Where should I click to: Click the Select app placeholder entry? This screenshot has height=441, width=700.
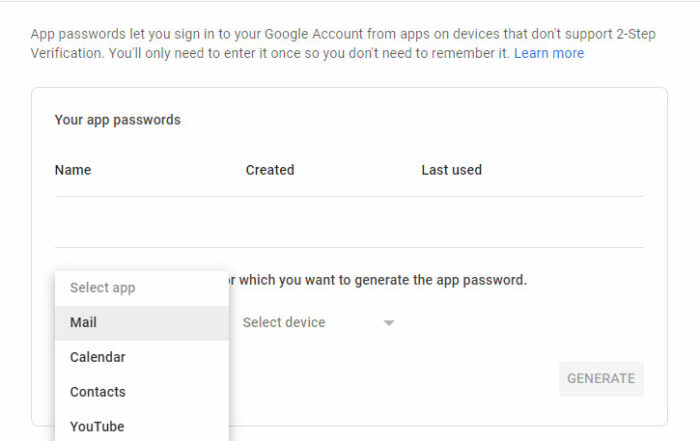[x=142, y=288]
